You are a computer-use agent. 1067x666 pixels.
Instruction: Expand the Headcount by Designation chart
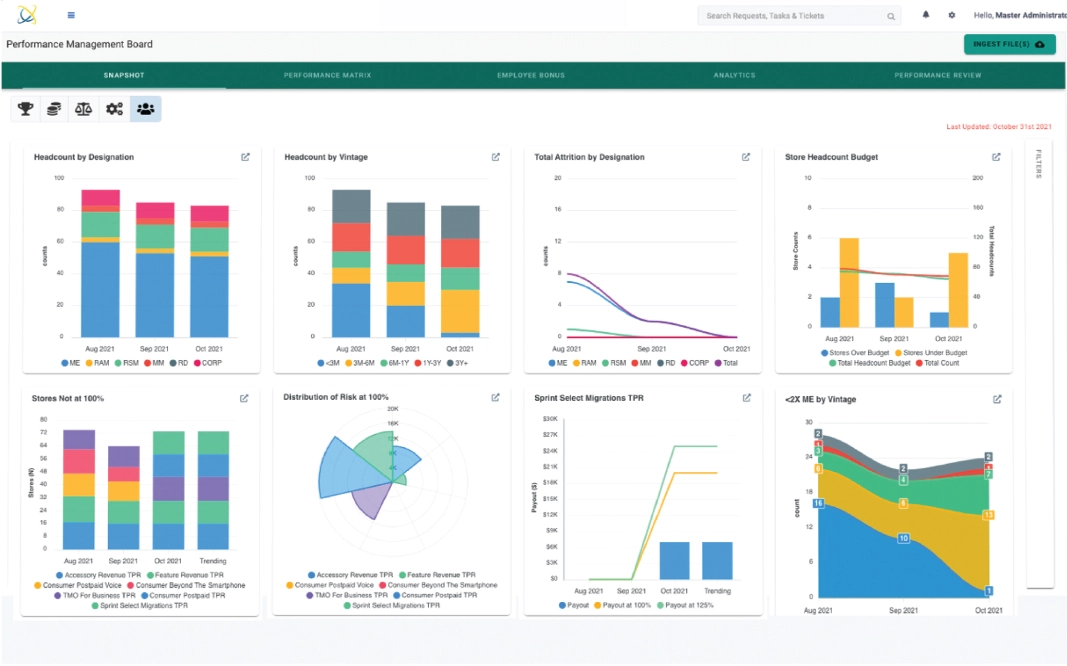pyautogui.click(x=245, y=157)
